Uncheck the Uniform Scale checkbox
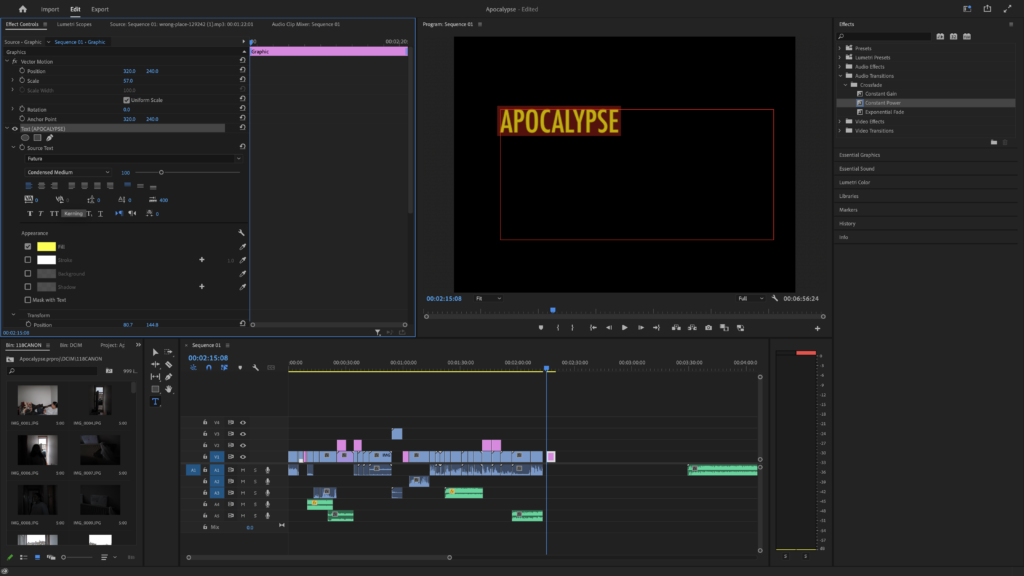 click(x=126, y=100)
